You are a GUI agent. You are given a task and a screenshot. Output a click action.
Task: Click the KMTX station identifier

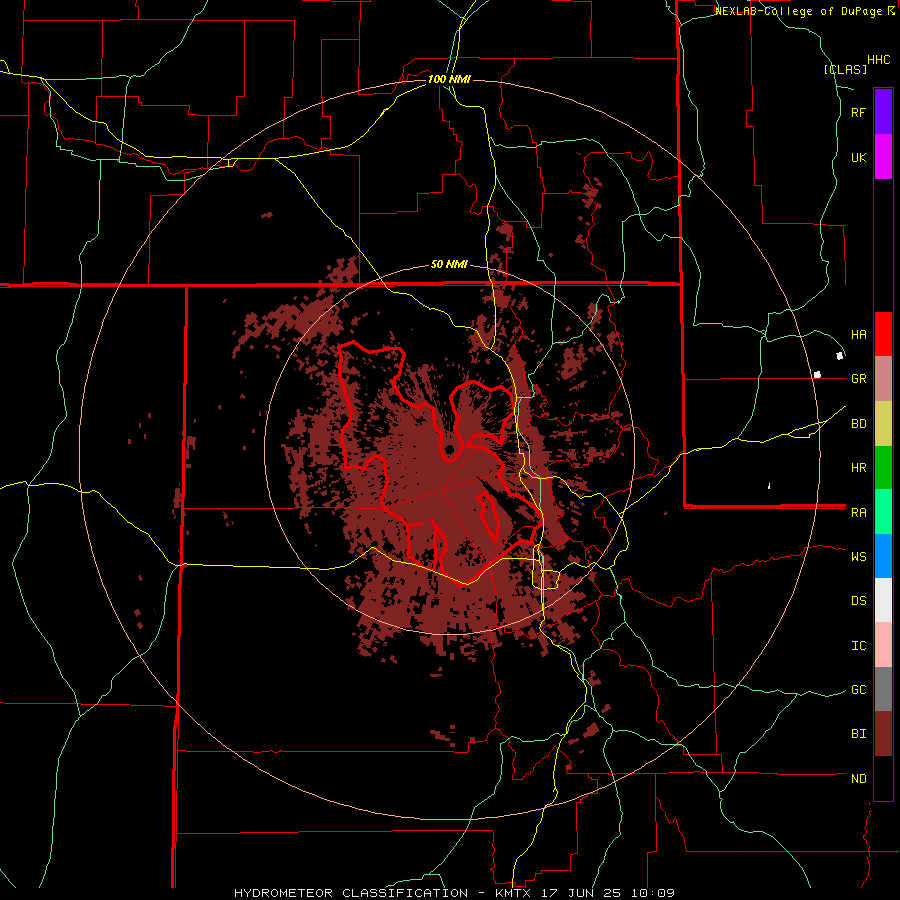click(x=513, y=893)
